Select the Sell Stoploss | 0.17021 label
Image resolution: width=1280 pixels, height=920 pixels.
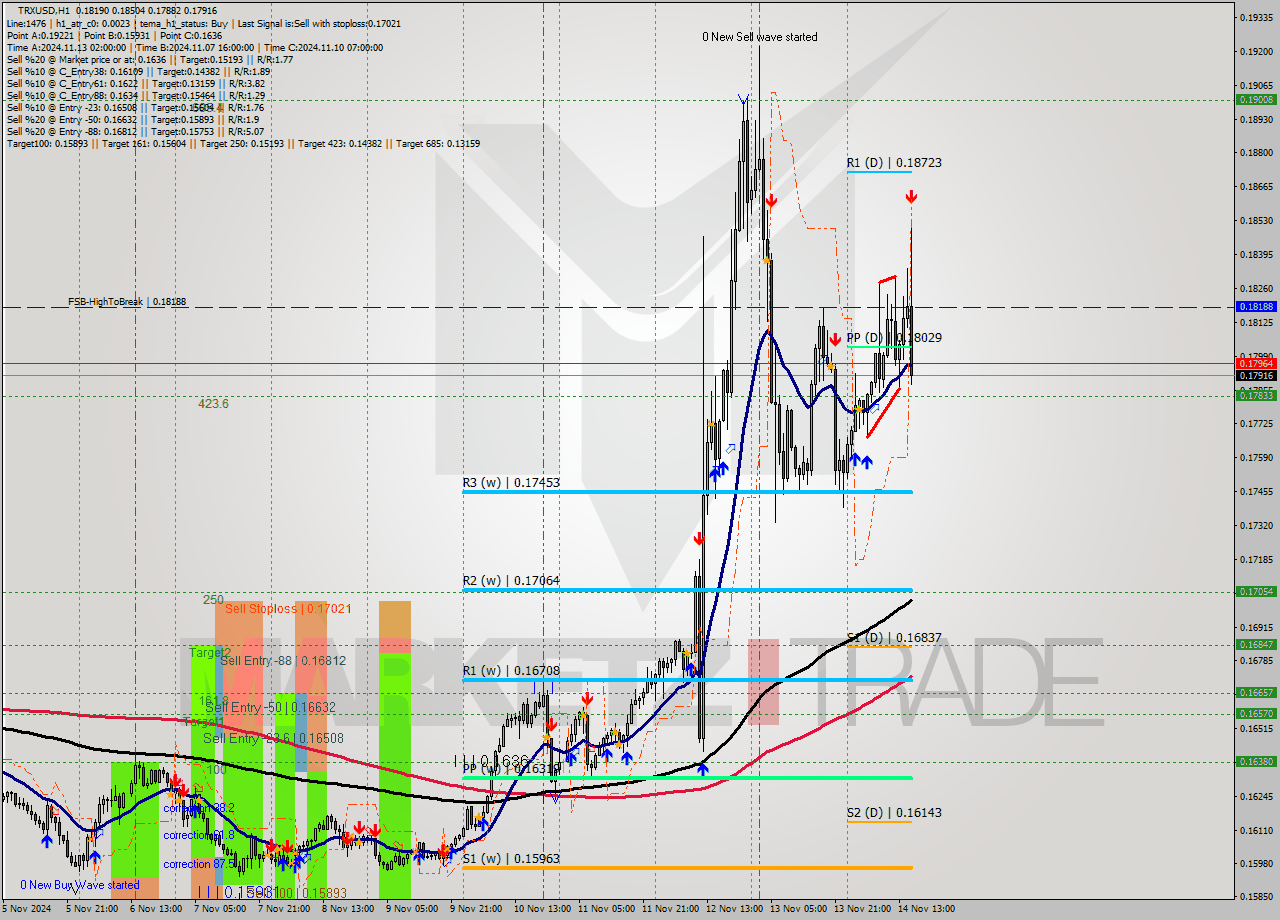point(288,608)
